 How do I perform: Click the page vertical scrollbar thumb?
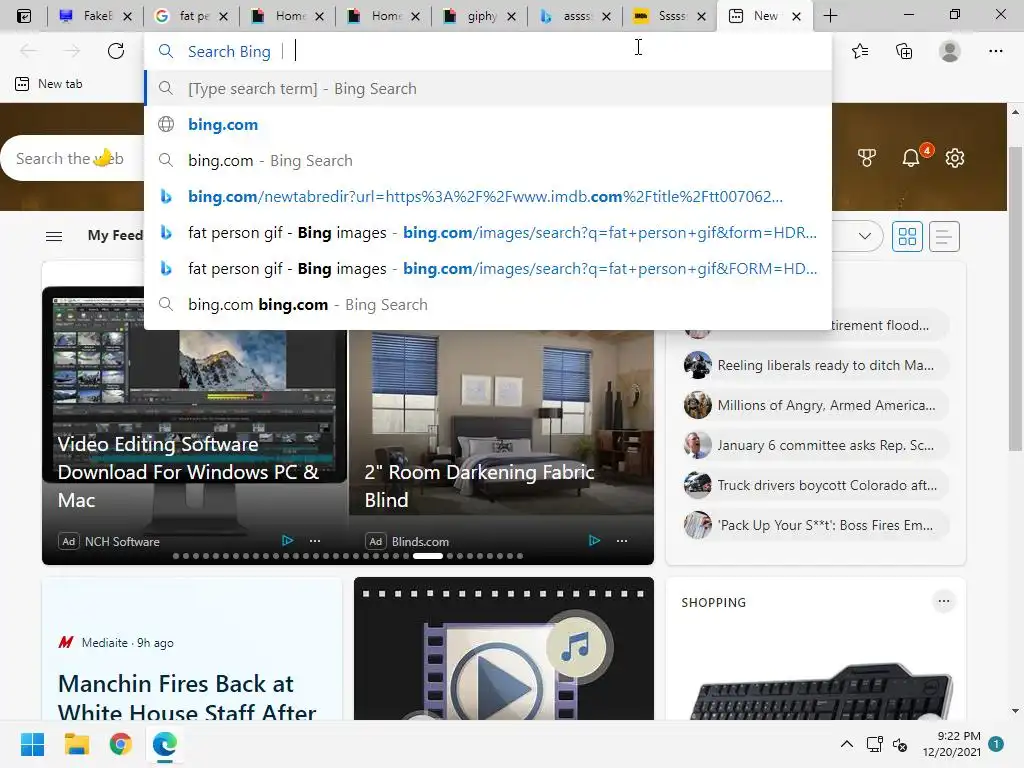pos(1015,298)
